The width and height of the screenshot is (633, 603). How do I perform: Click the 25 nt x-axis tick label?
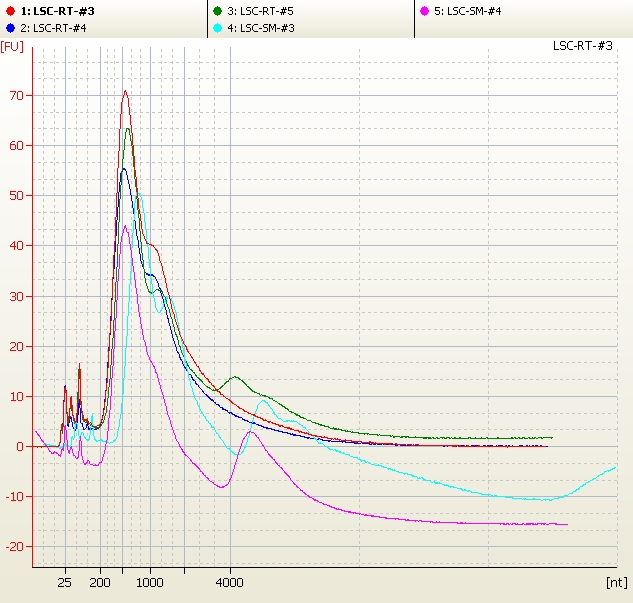tap(65, 582)
